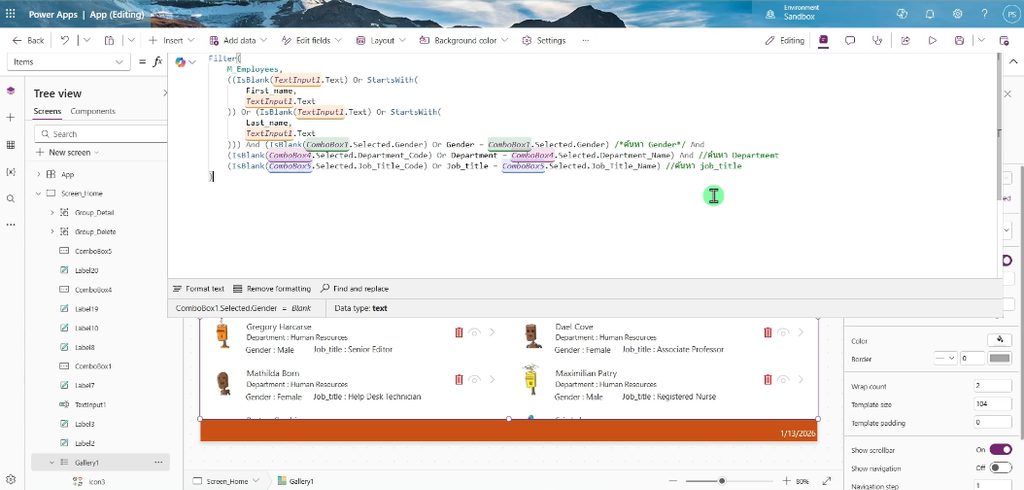
Task: Open the notifications bell
Action: pos(930,13)
